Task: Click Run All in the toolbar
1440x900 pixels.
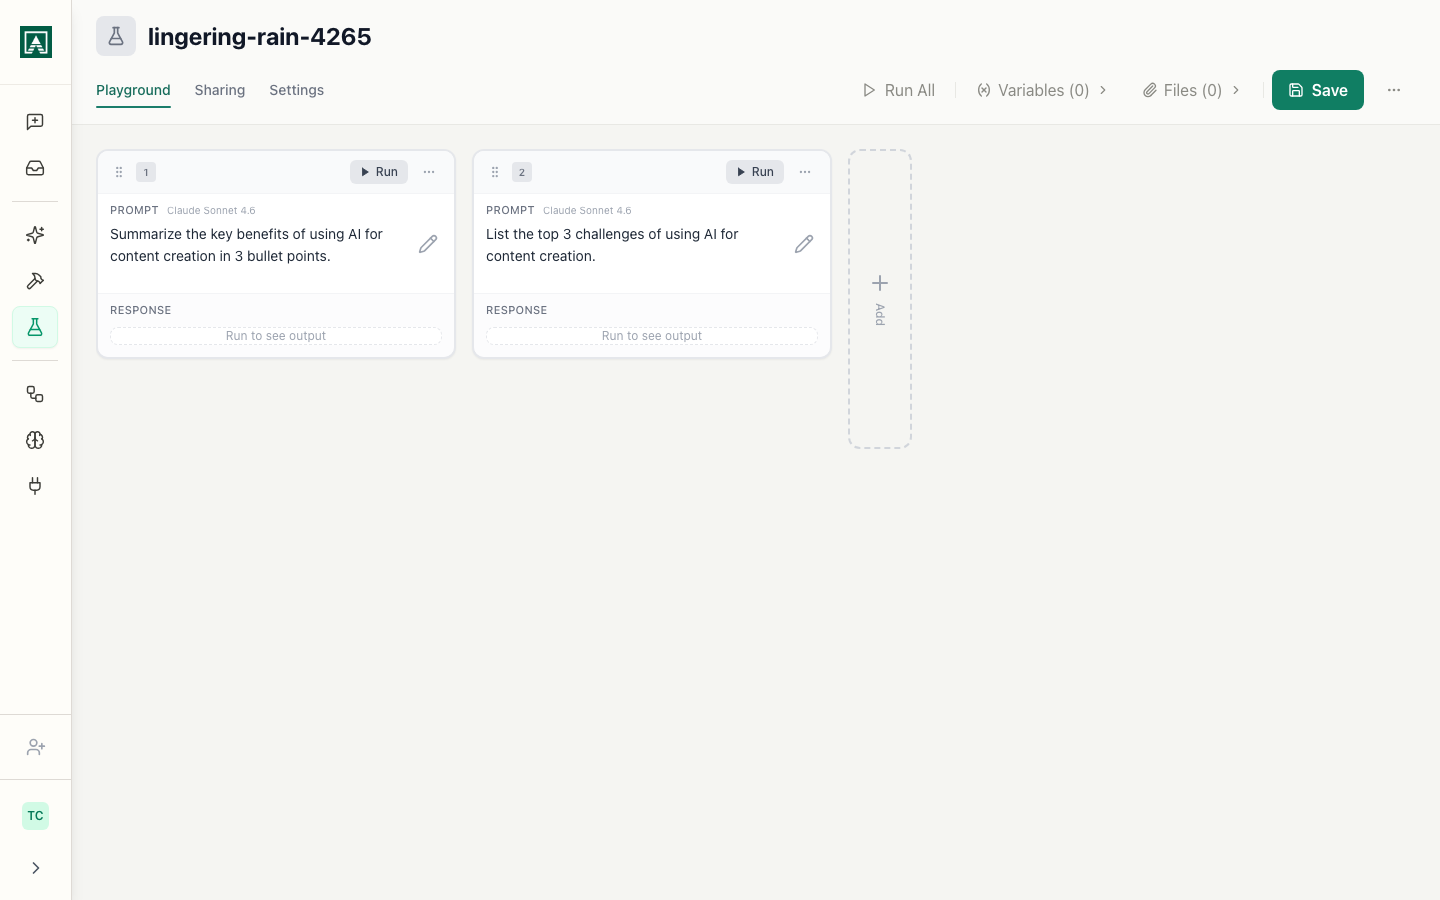Action: click(x=898, y=90)
